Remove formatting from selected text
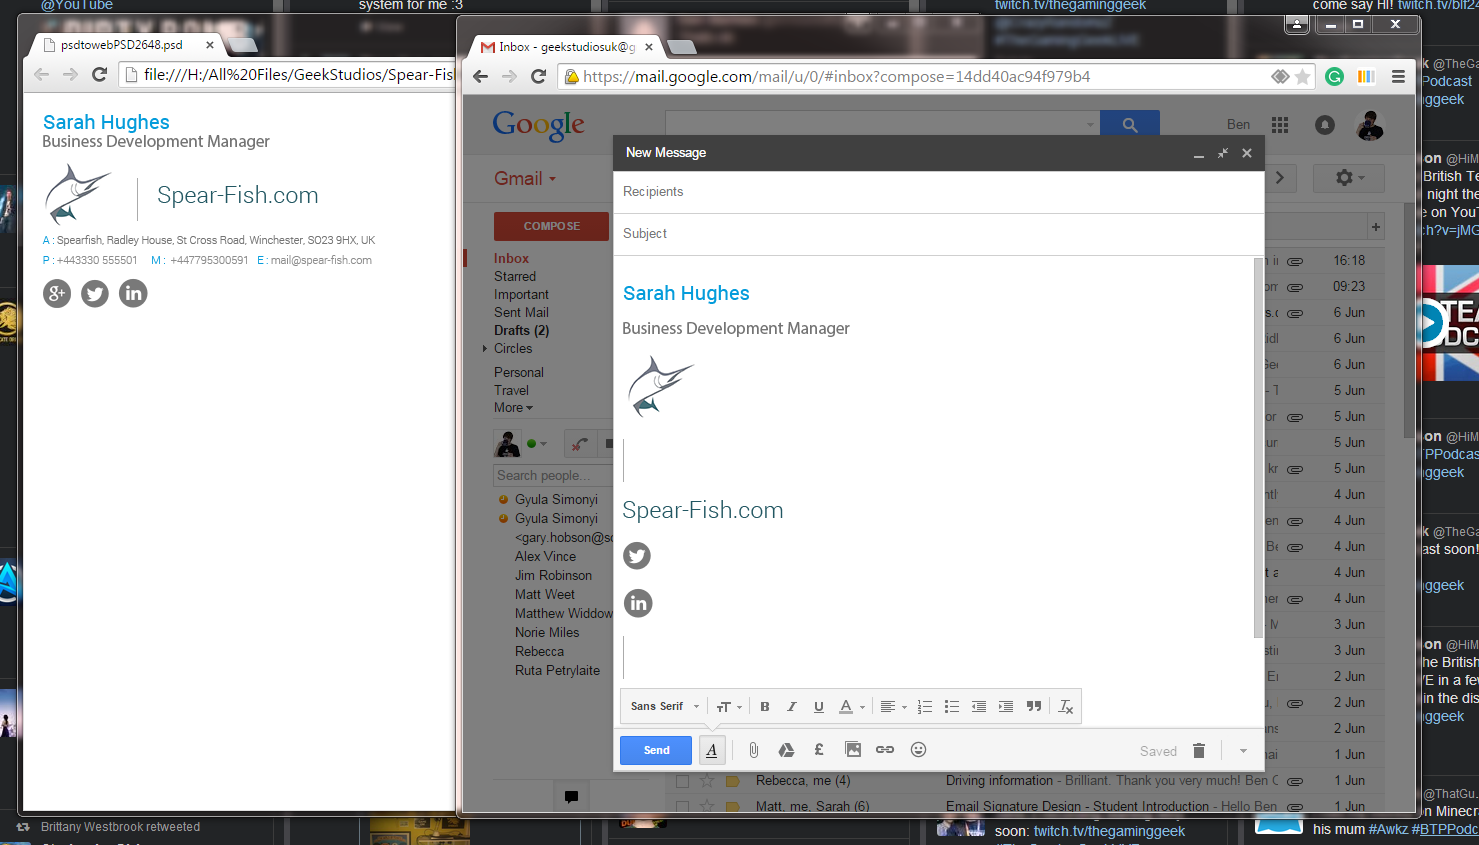 pyautogui.click(x=1066, y=707)
